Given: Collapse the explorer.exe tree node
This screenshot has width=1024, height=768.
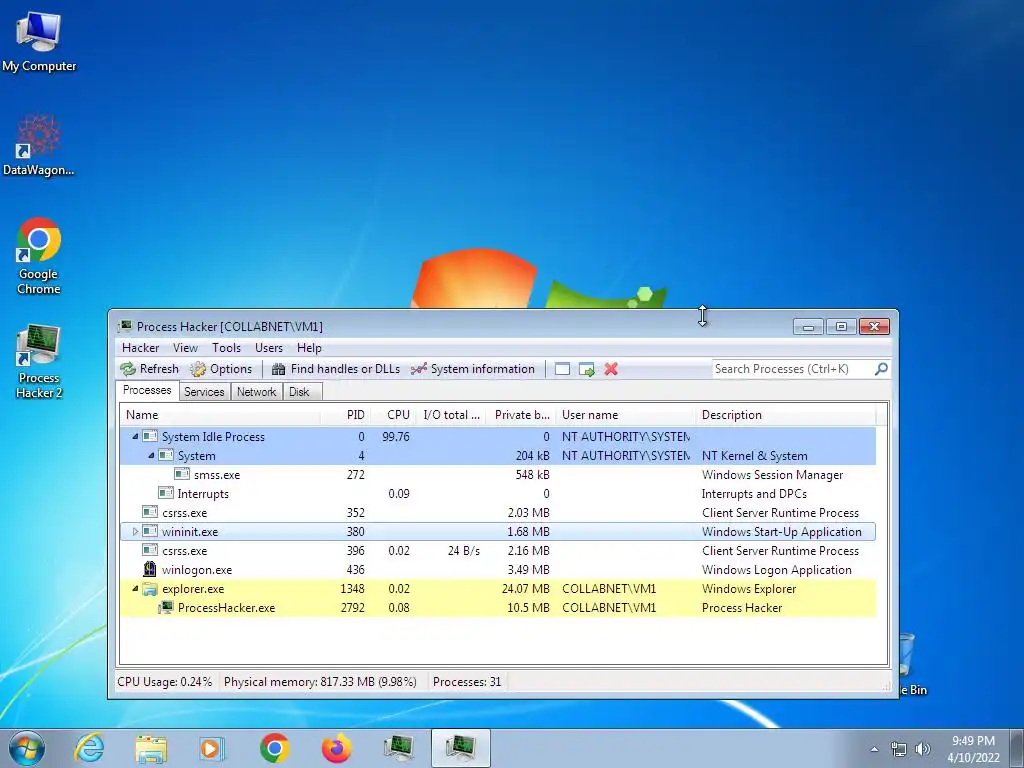Looking at the screenshot, I should click(135, 588).
